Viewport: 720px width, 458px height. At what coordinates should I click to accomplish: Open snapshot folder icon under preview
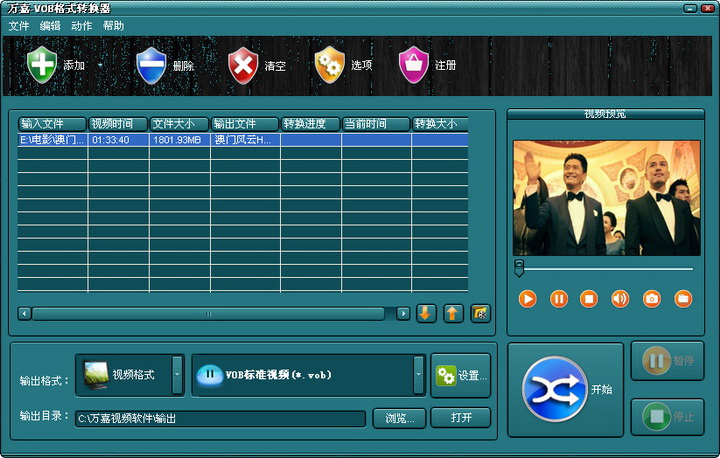point(683,299)
